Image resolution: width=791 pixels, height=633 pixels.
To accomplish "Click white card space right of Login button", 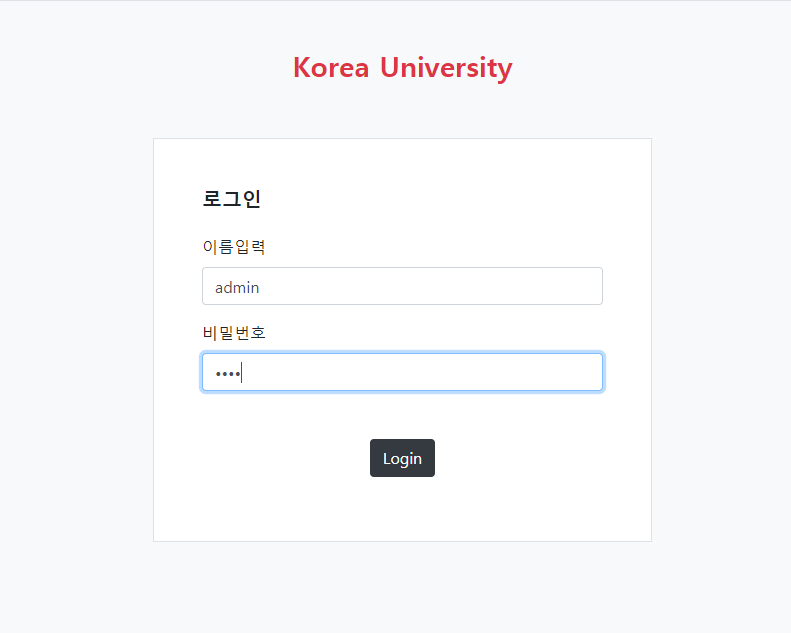I will click(x=540, y=458).
